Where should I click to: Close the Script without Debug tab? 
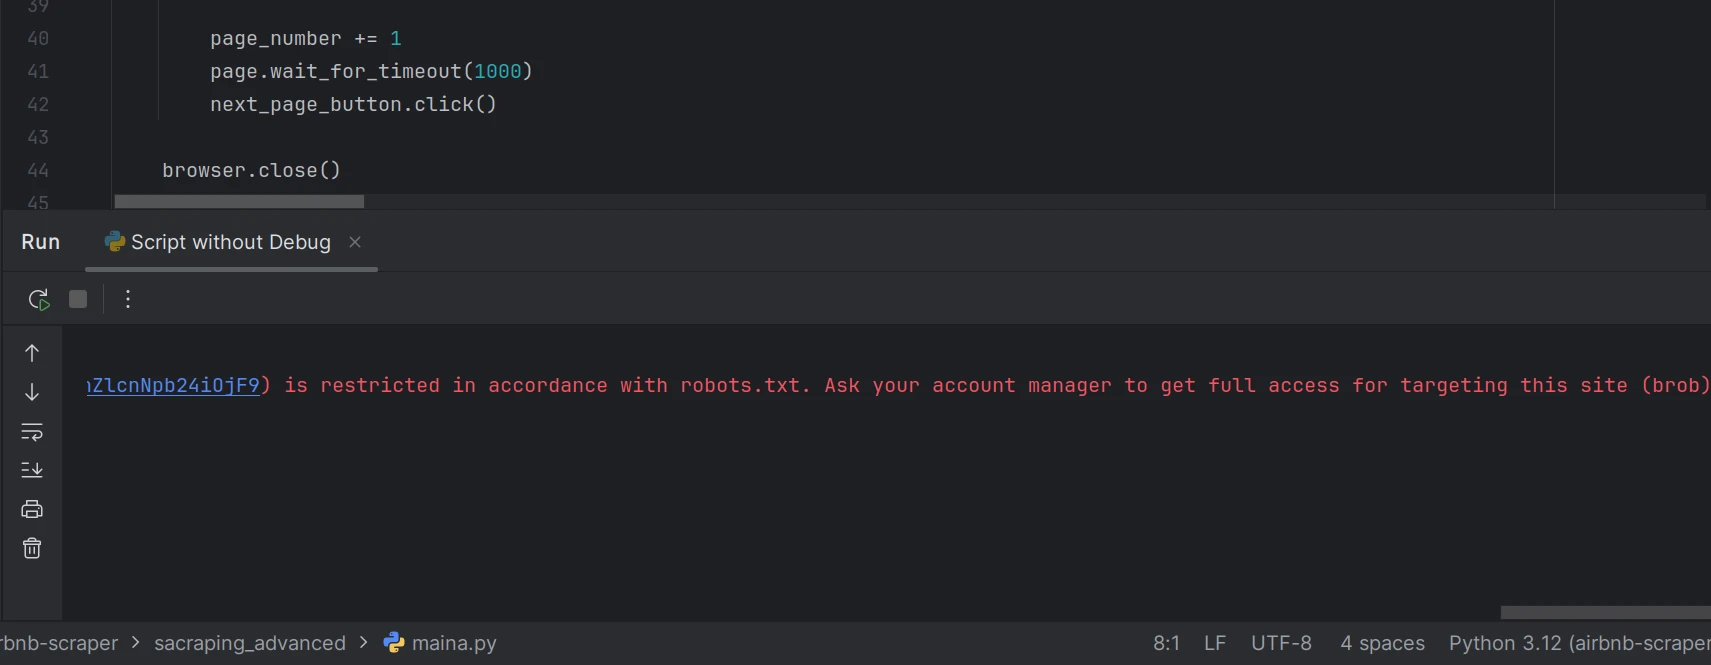click(355, 242)
